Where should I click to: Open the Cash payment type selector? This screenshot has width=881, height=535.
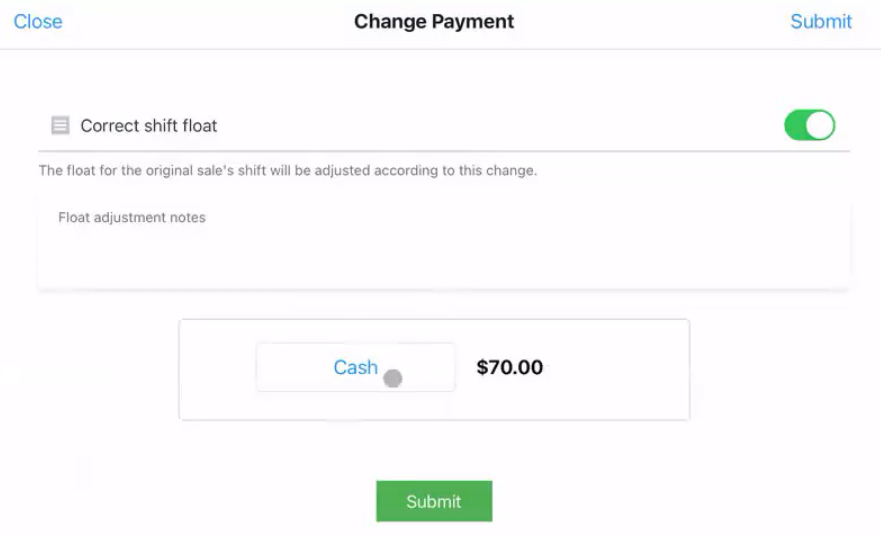coord(355,368)
